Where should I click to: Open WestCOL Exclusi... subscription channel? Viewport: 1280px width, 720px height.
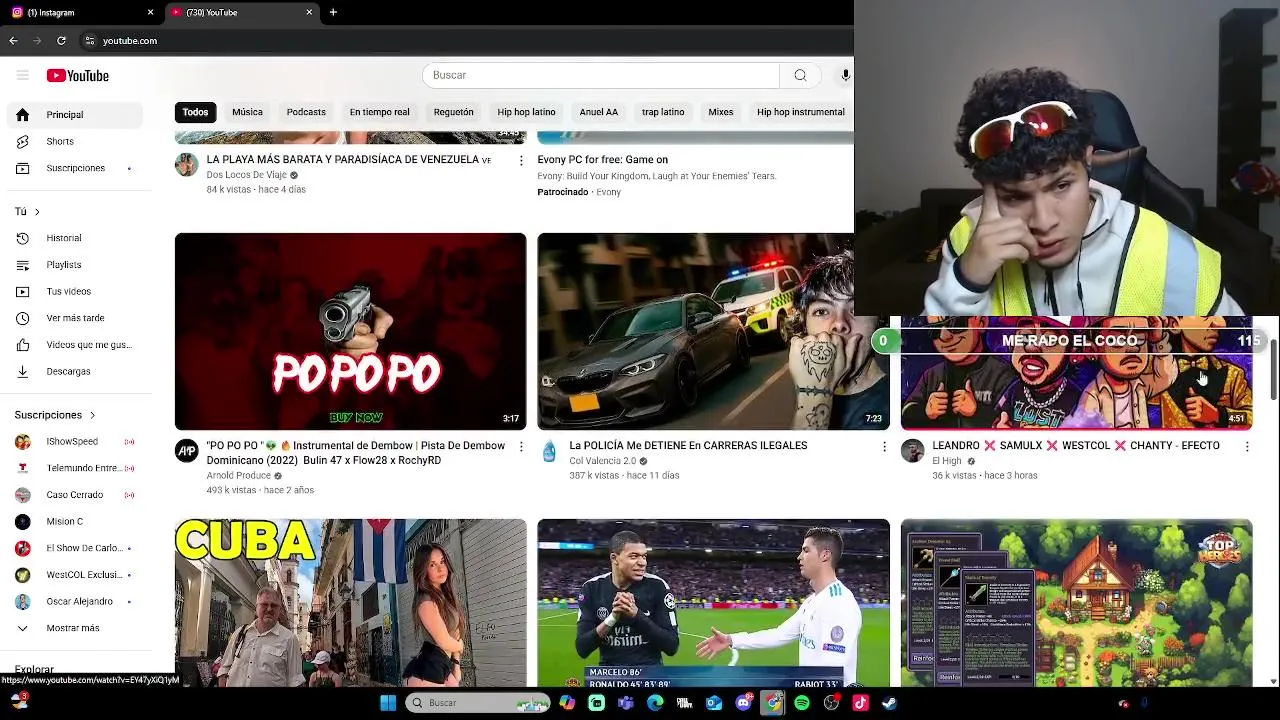(75, 575)
